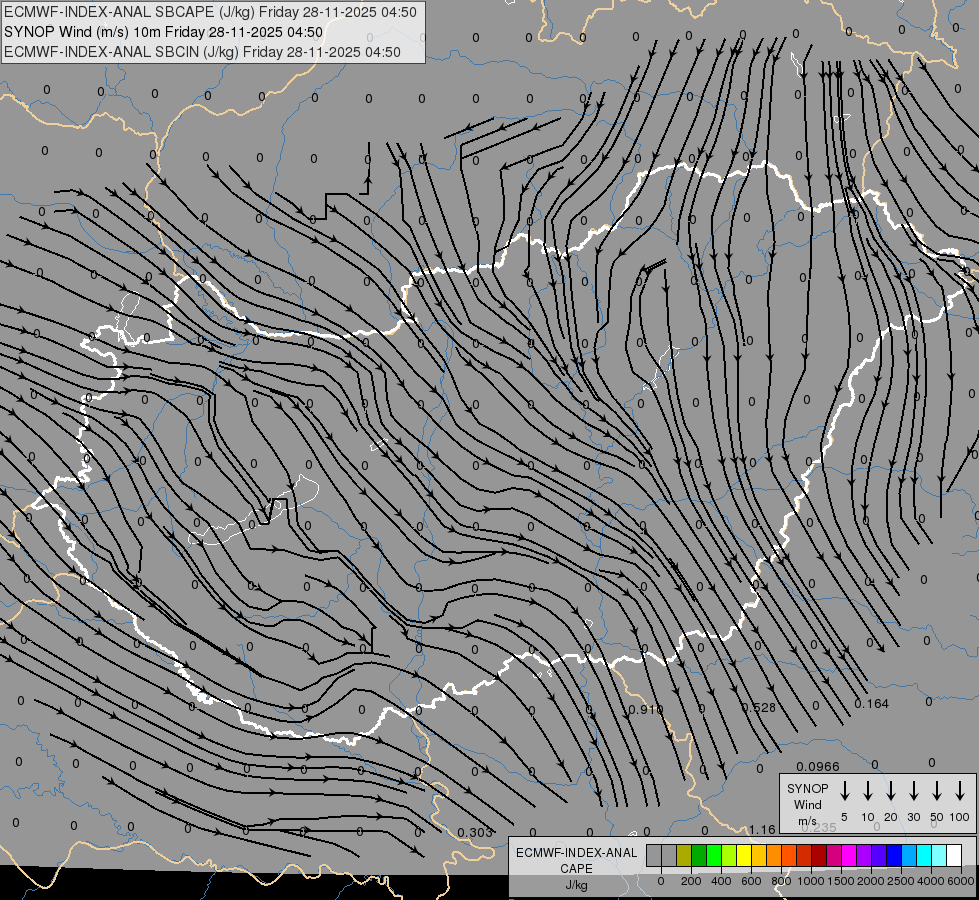Click the J/kg unit in color legend

click(576, 885)
